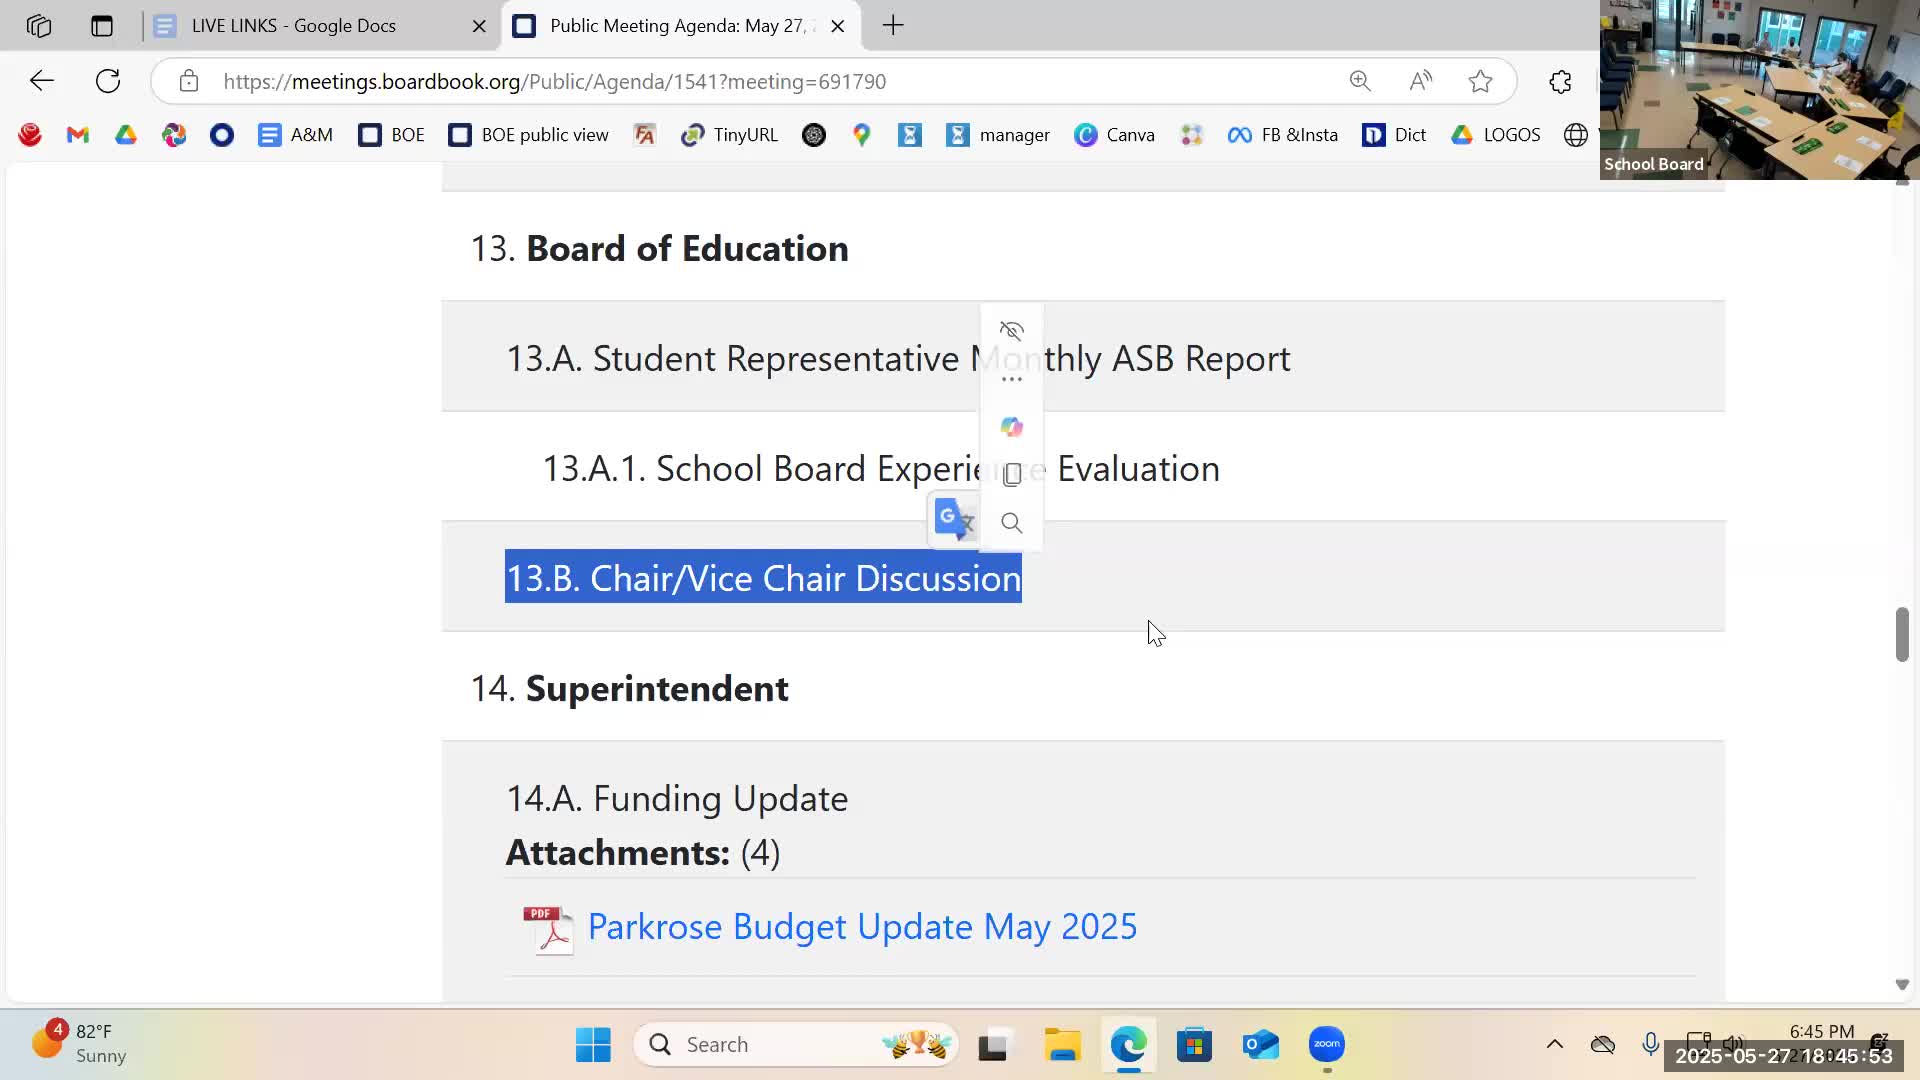Open the FB &Insta bookmark
This screenshot has width=1920, height=1080.
click(1283, 135)
